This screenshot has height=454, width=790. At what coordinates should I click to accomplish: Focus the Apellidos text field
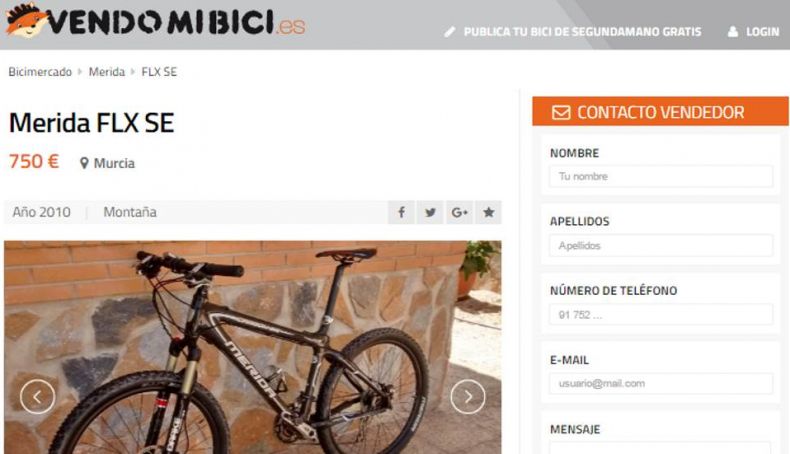pos(661,245)
